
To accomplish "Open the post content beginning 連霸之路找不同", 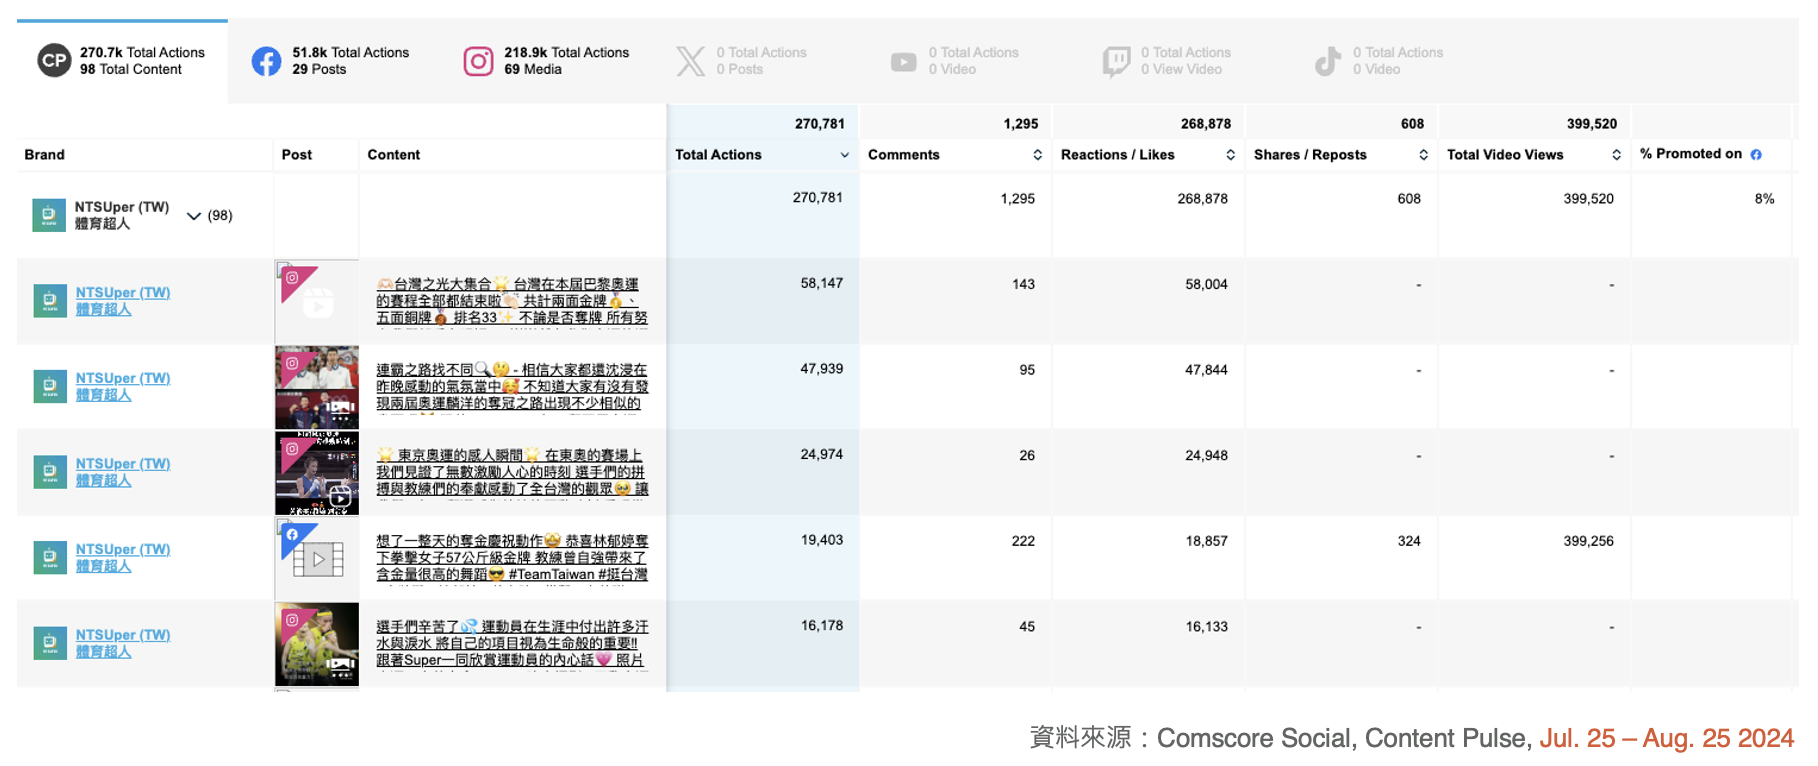I will click(x=512, y=387).
